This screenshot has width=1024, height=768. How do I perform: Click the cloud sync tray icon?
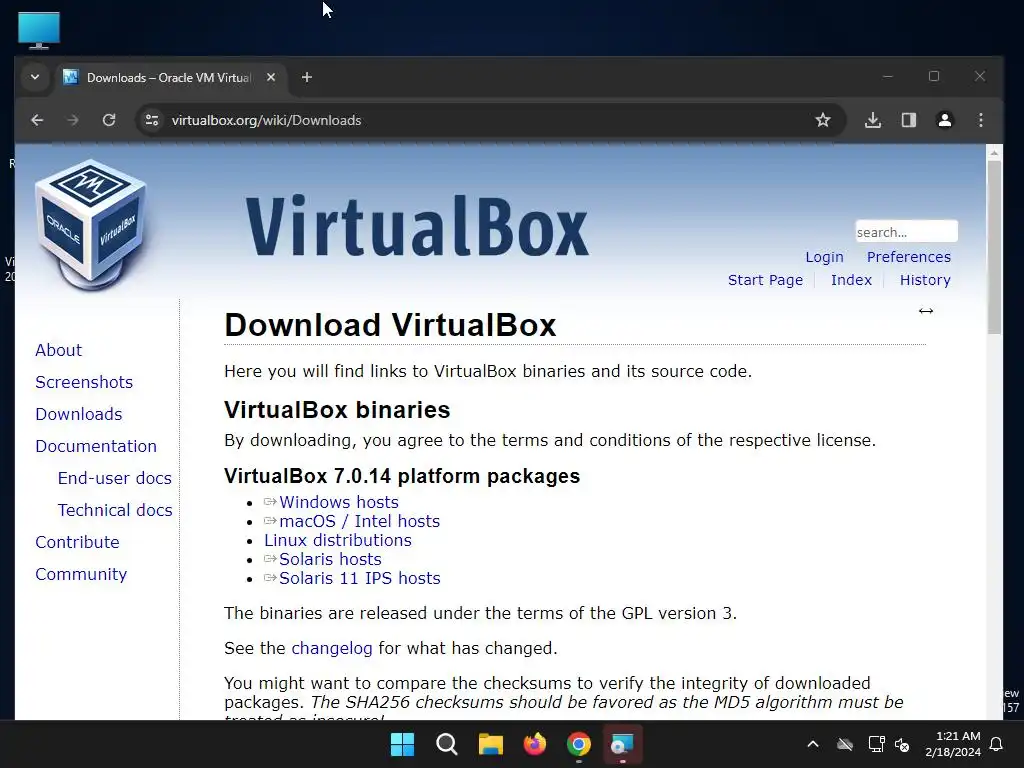[845, 744]
